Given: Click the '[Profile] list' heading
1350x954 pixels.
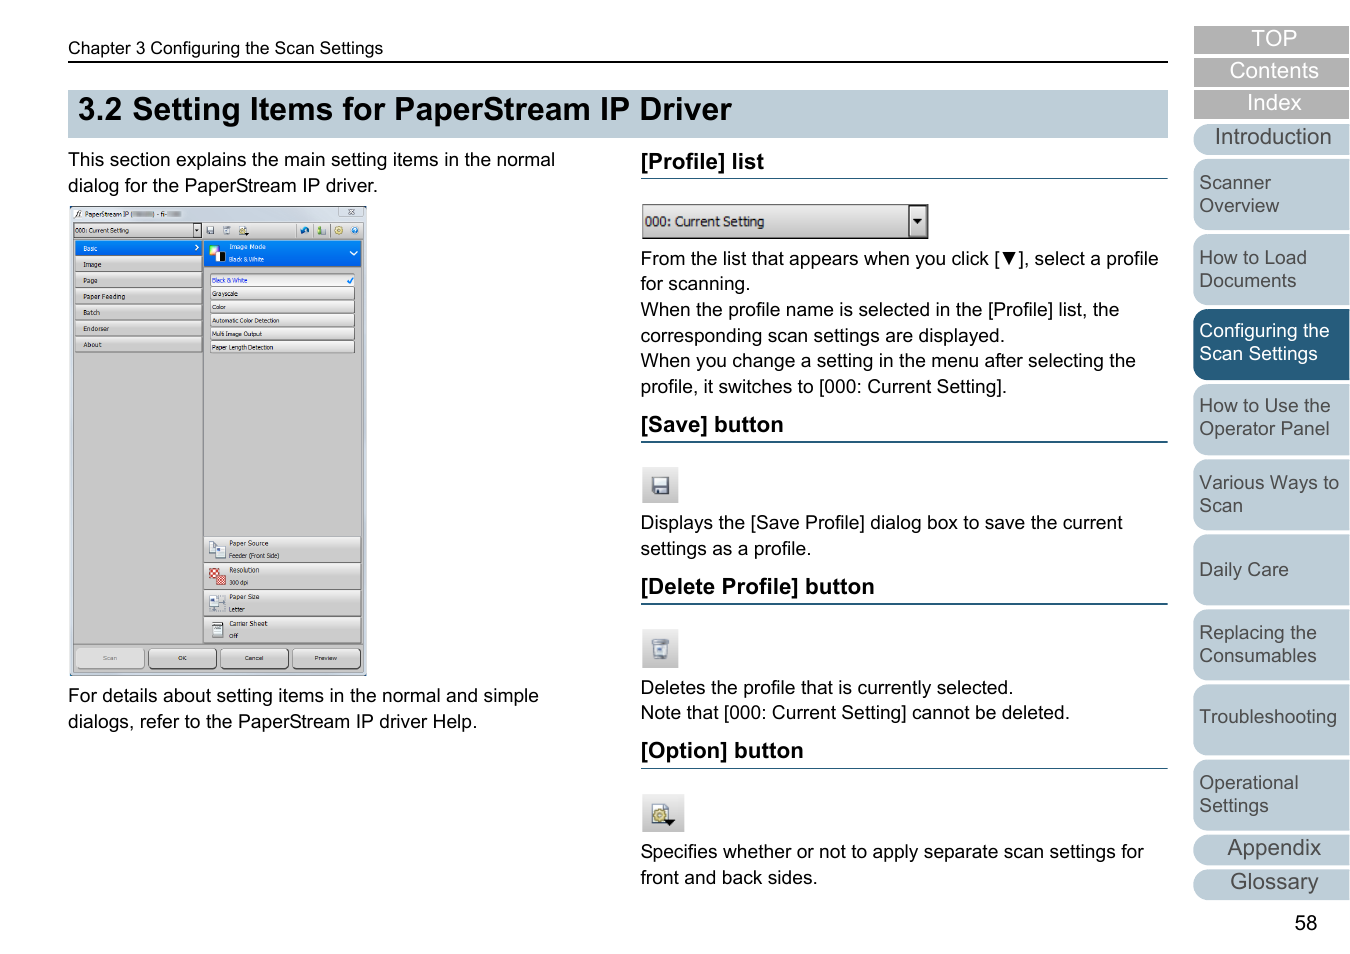Looking at the screenshot, I should point(702,162).
